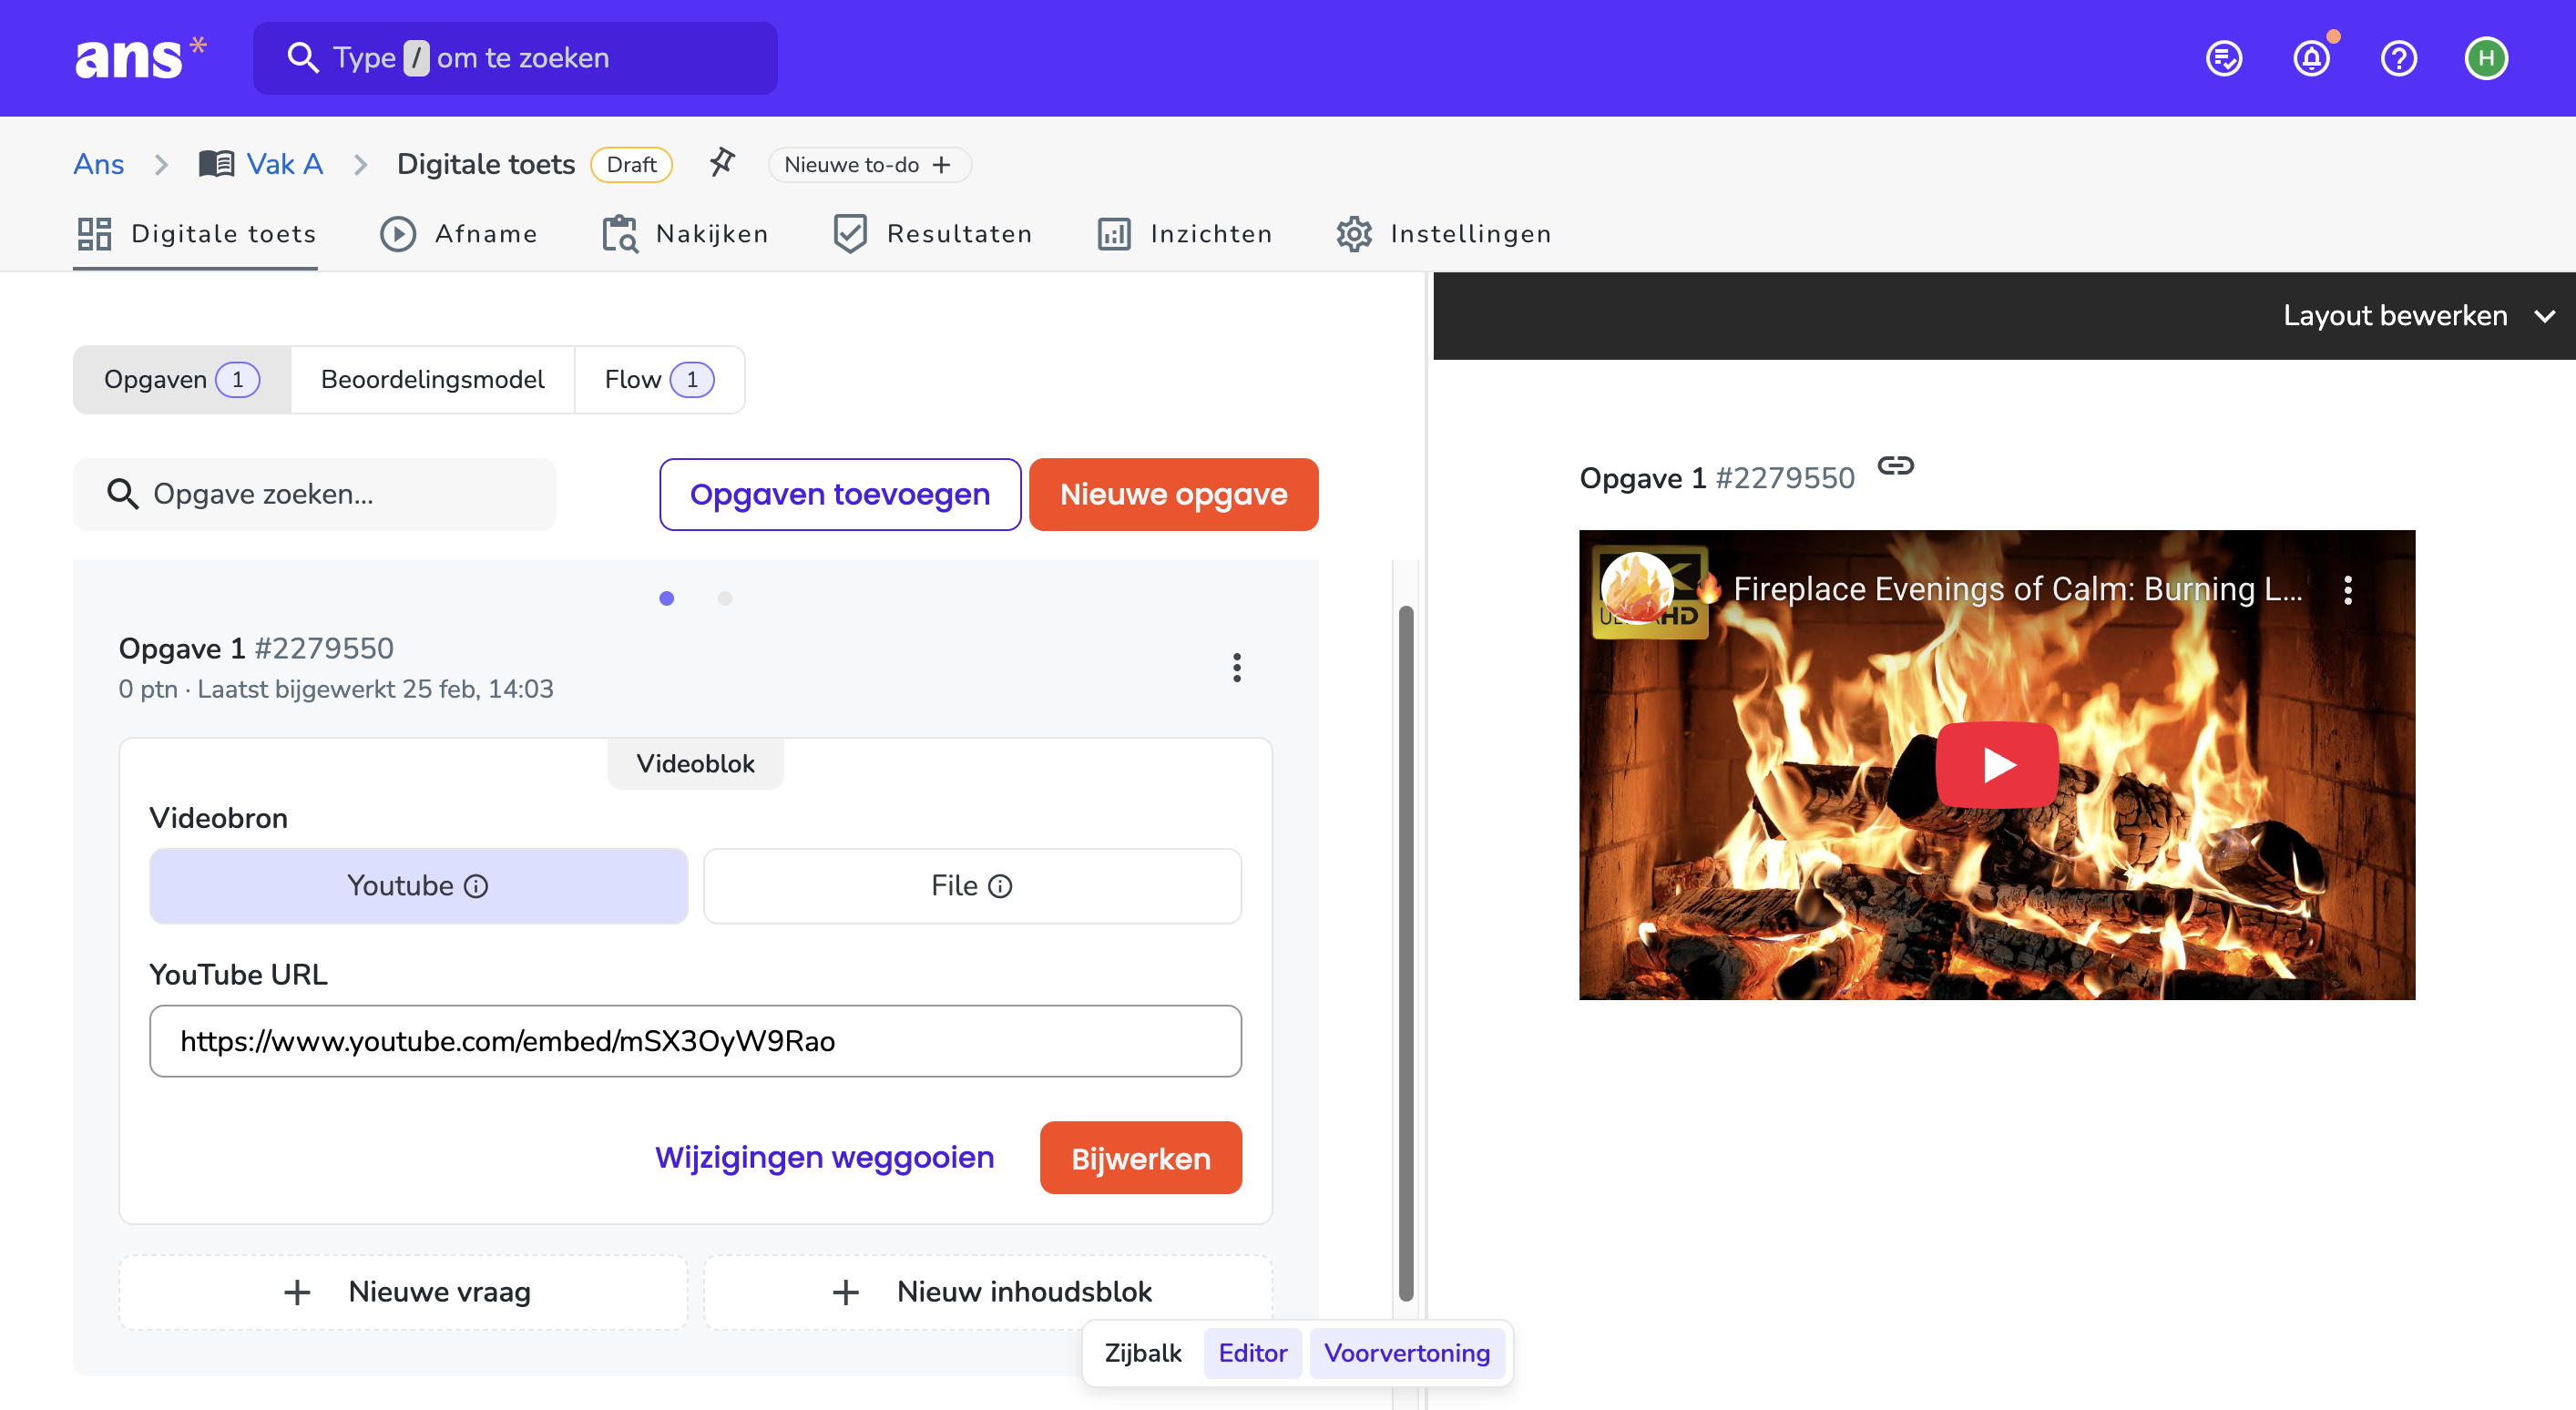Click the Draft status badge
The image size is (2576, 1410).
631,165
